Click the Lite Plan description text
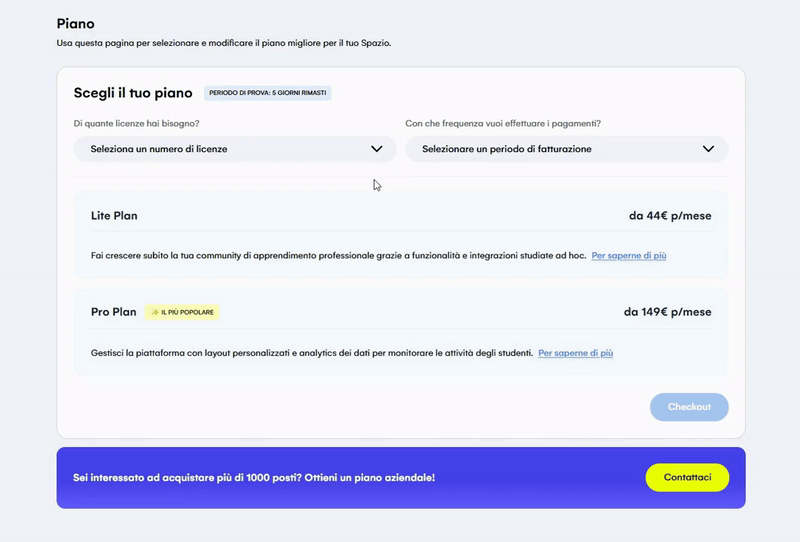Screen dimensions: 800x542 tap(338, 256)
